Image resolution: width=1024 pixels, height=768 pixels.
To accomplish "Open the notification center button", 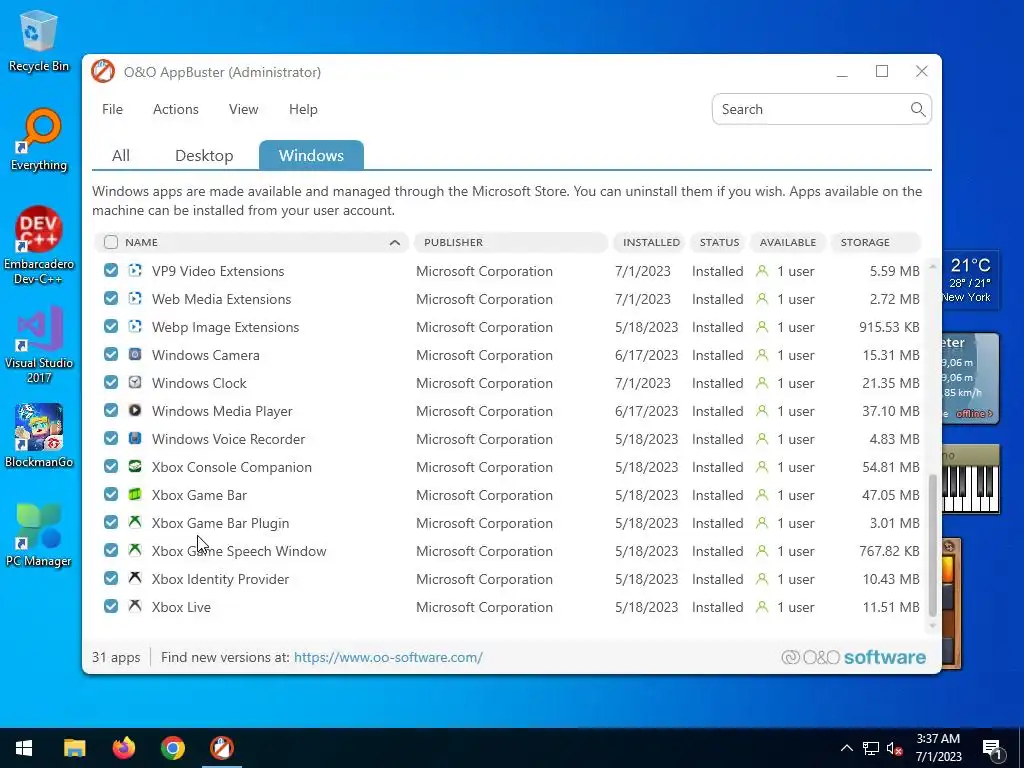I will point(992,748).
